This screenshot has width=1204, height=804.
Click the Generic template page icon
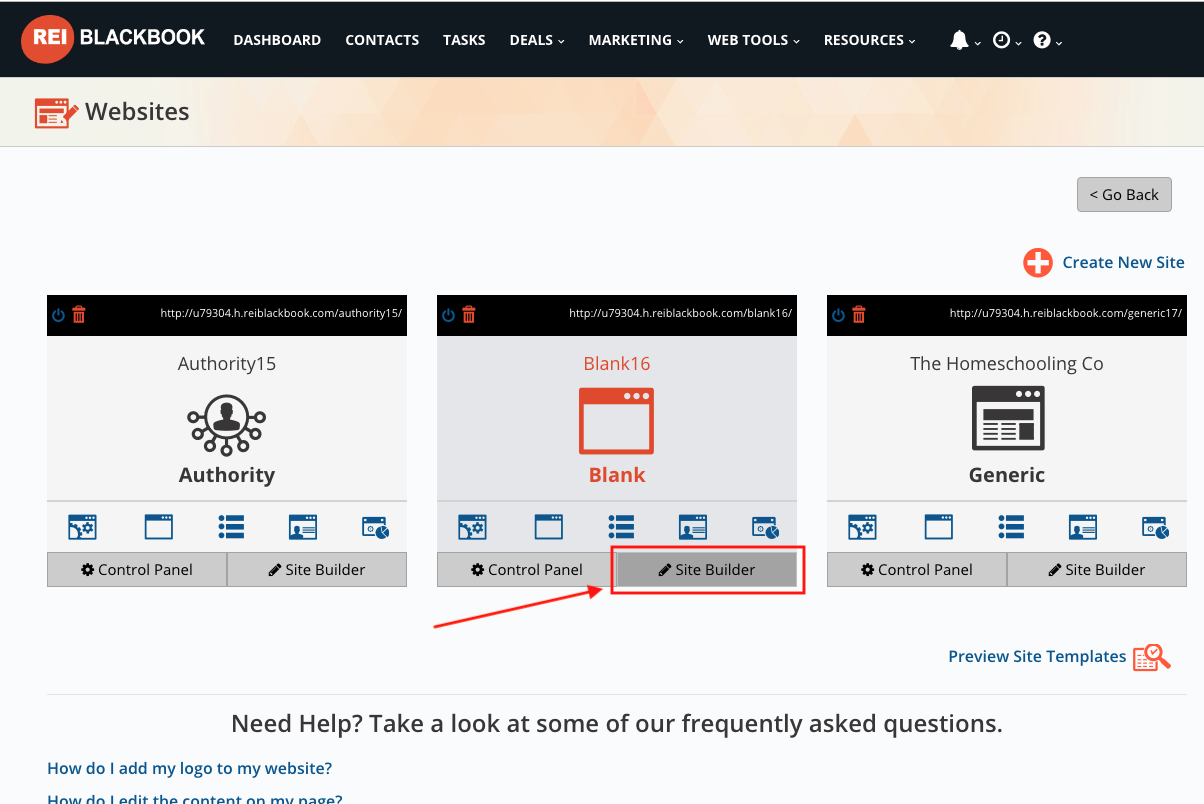point(1008,418)
